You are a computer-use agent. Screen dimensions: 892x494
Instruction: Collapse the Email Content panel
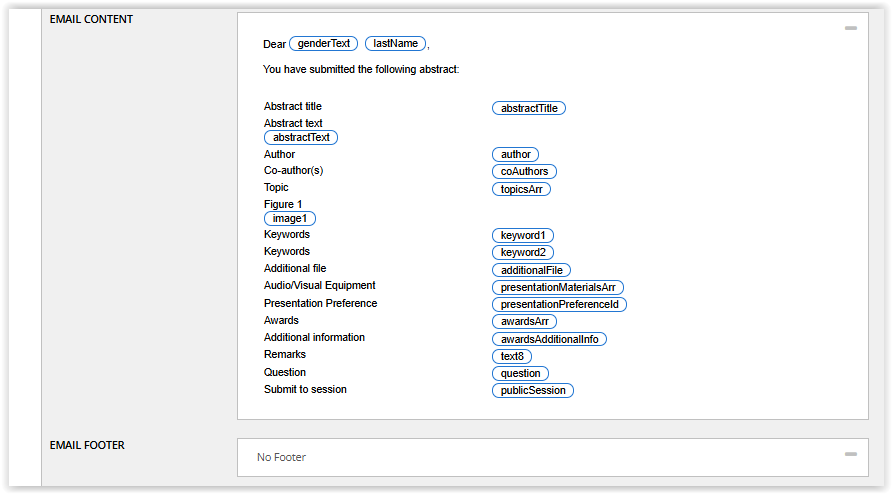tap(850, 28)
